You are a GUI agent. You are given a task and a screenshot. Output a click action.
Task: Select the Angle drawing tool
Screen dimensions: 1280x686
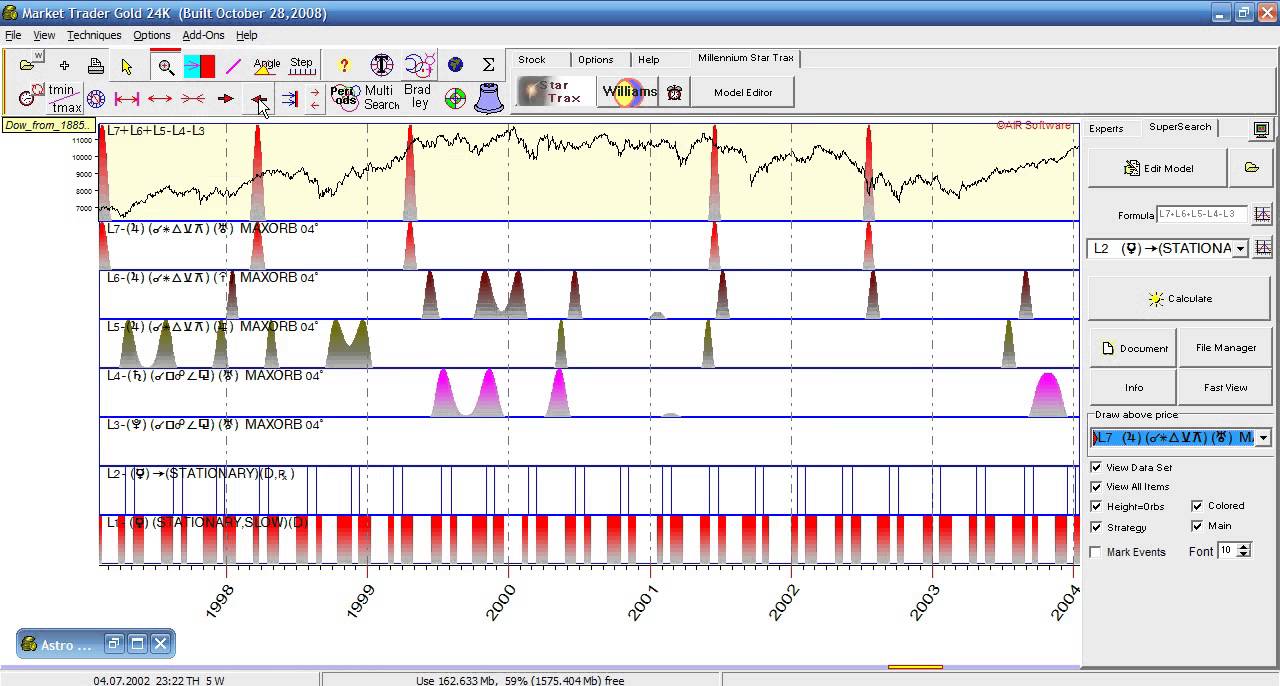click(x=267, y=66)
